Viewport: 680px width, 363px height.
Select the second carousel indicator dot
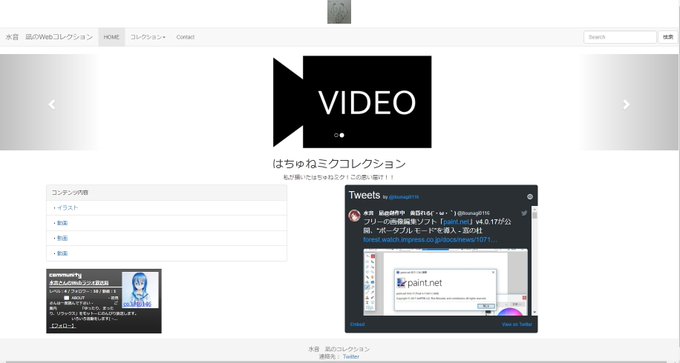tap(342, 135)
